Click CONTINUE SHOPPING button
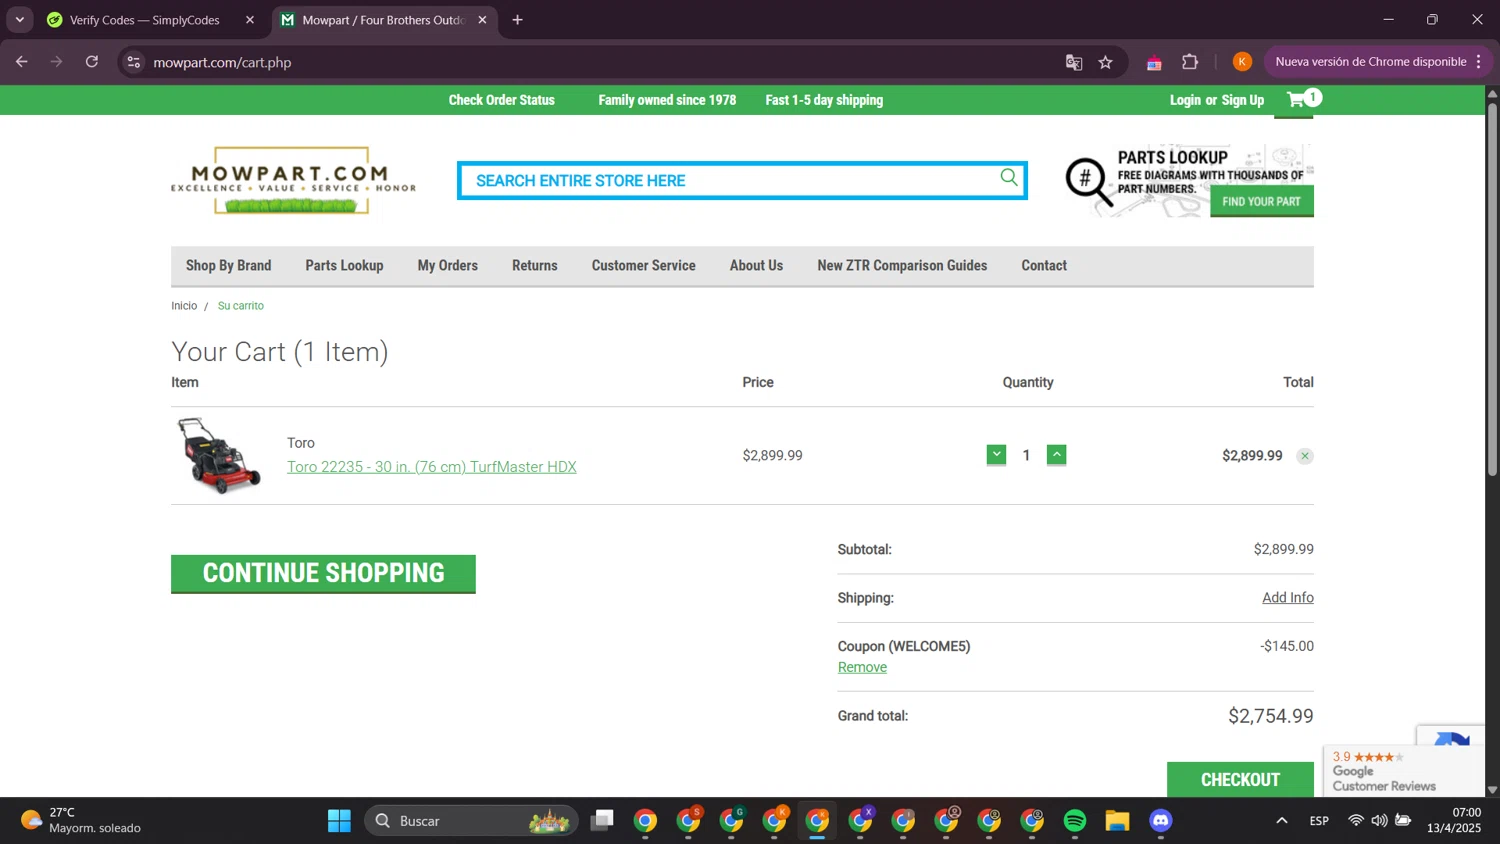Viewport: 1500px width, 844px height. [323, 573]
